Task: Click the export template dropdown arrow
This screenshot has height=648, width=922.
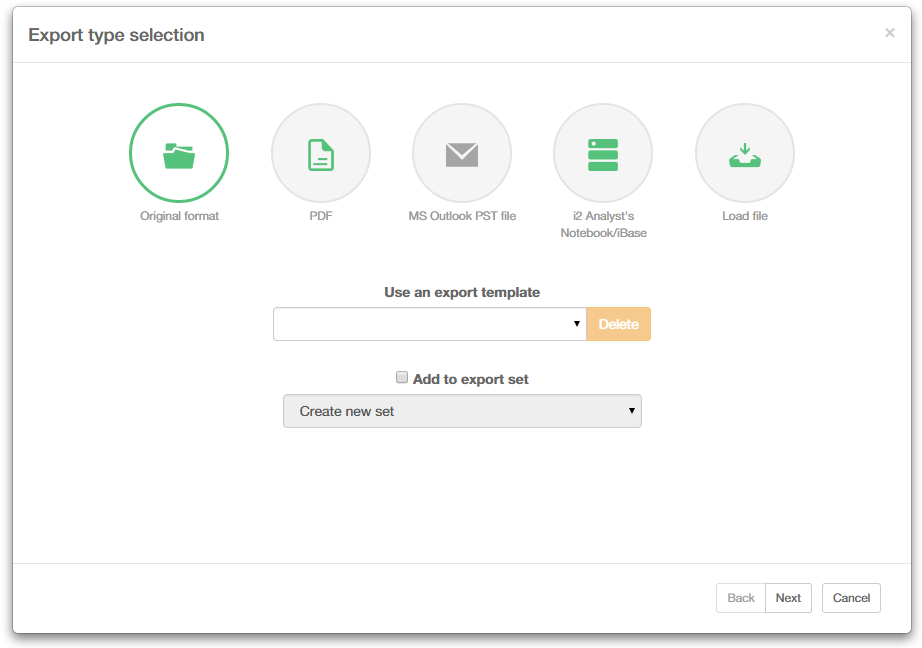Action: 577,323
